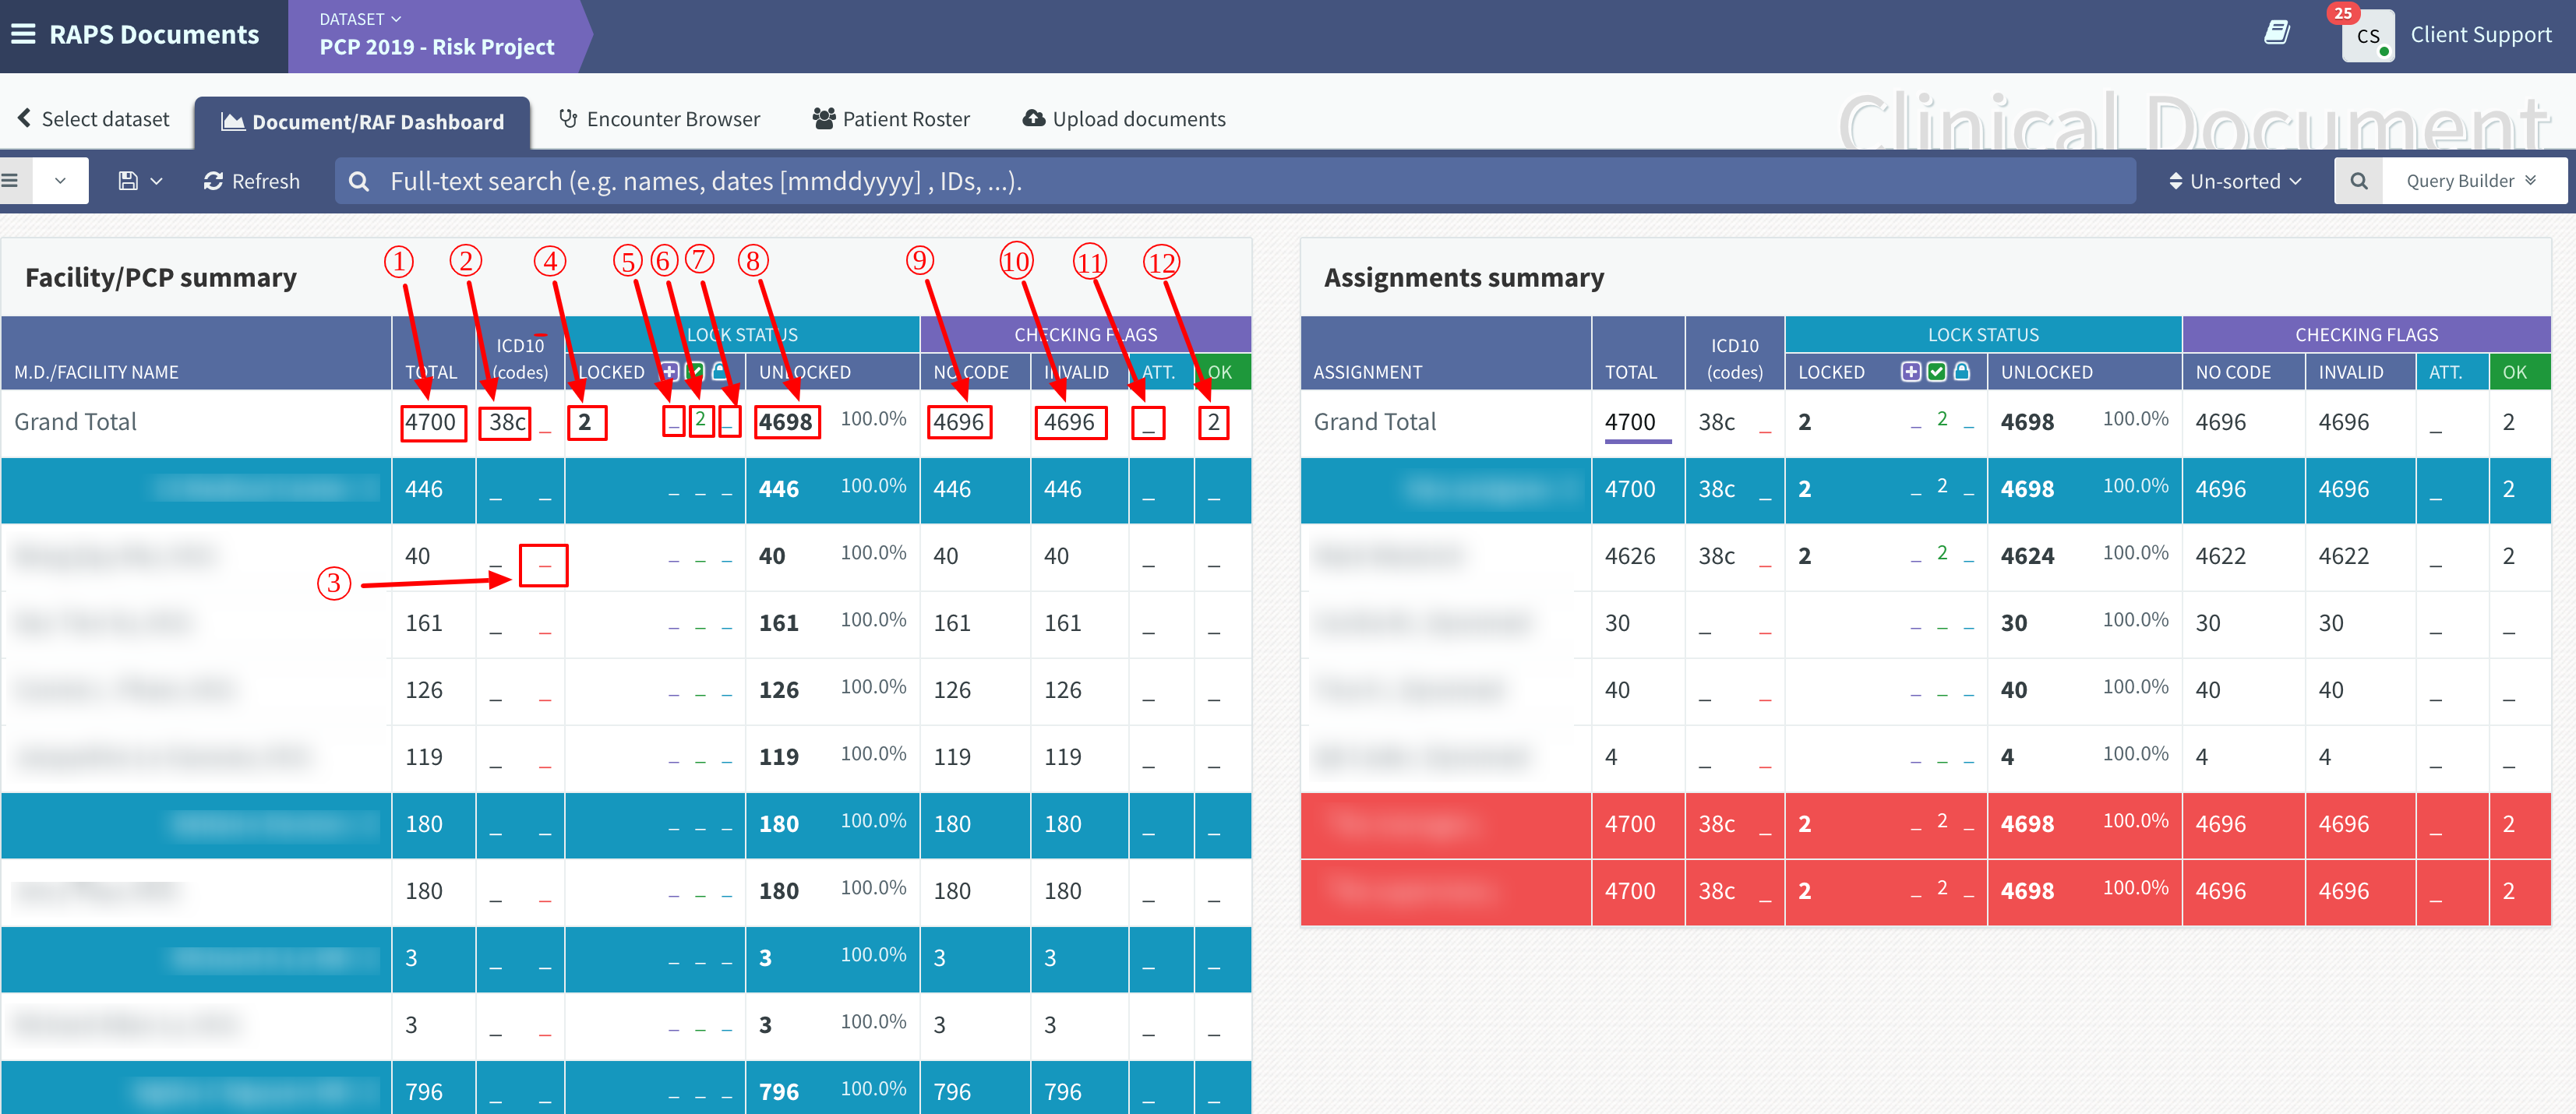
Task: Click the PCP 2019 - Risk Project dataset title
Action: (x=437, y=47)
